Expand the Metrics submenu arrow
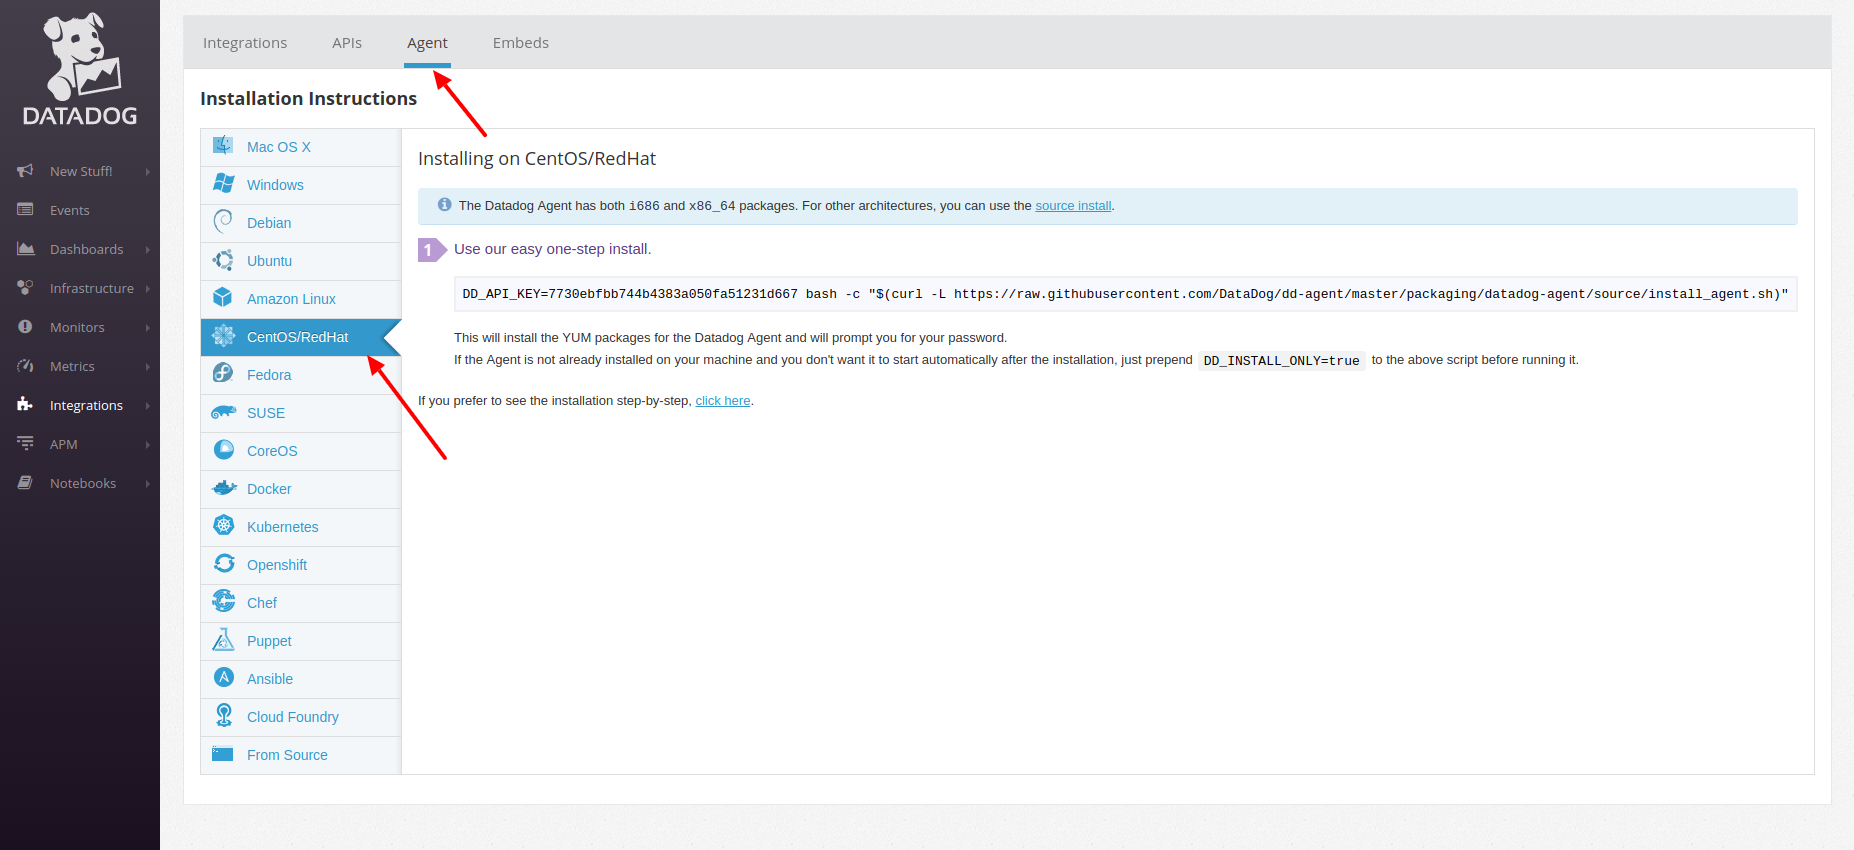 click(x=147, y=367)
